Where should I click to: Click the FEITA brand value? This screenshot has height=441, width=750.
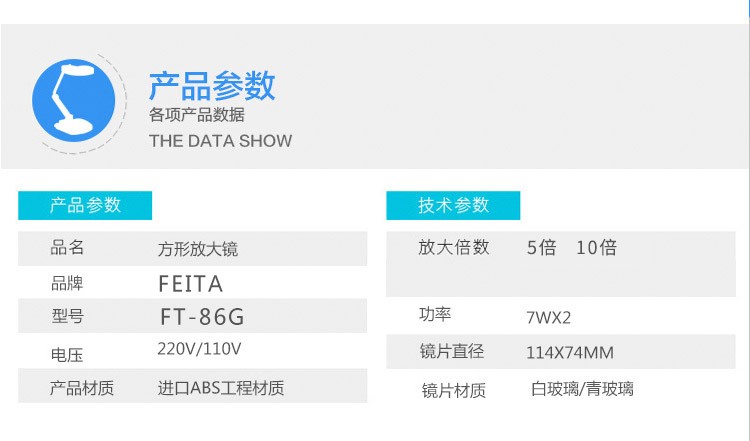pyautogui.click(x=190, y=283)
